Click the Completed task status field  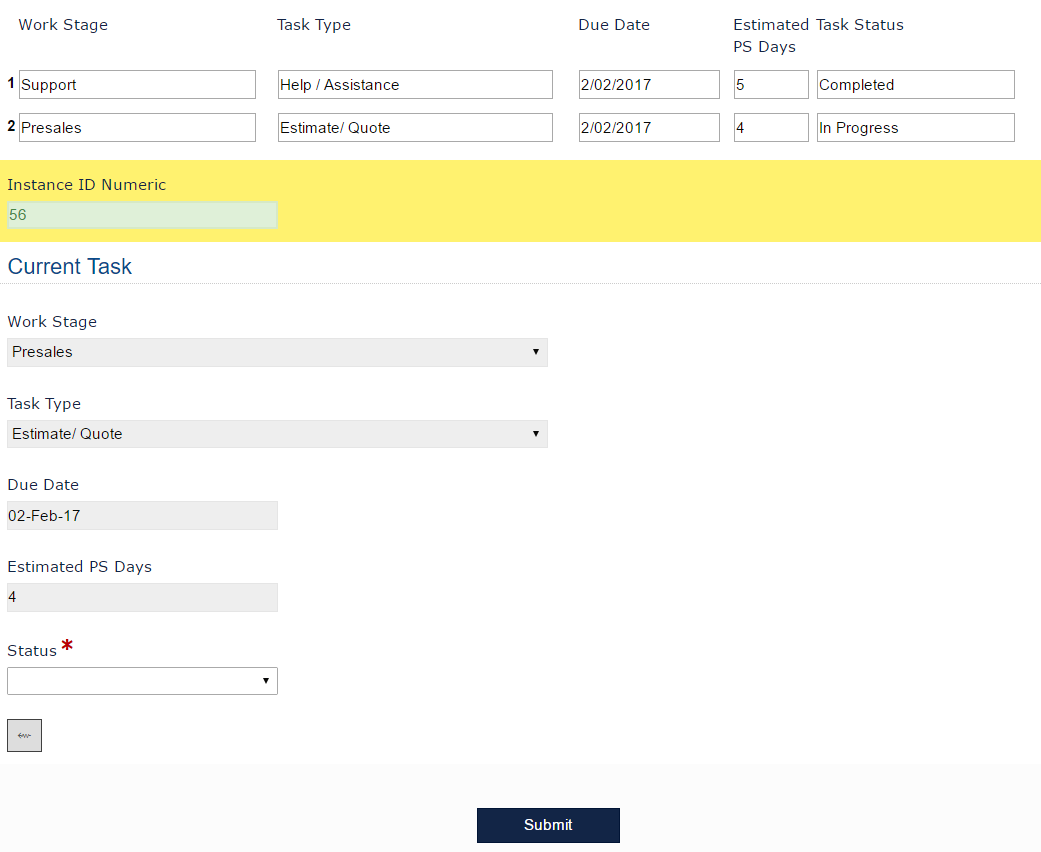point(916,84)
